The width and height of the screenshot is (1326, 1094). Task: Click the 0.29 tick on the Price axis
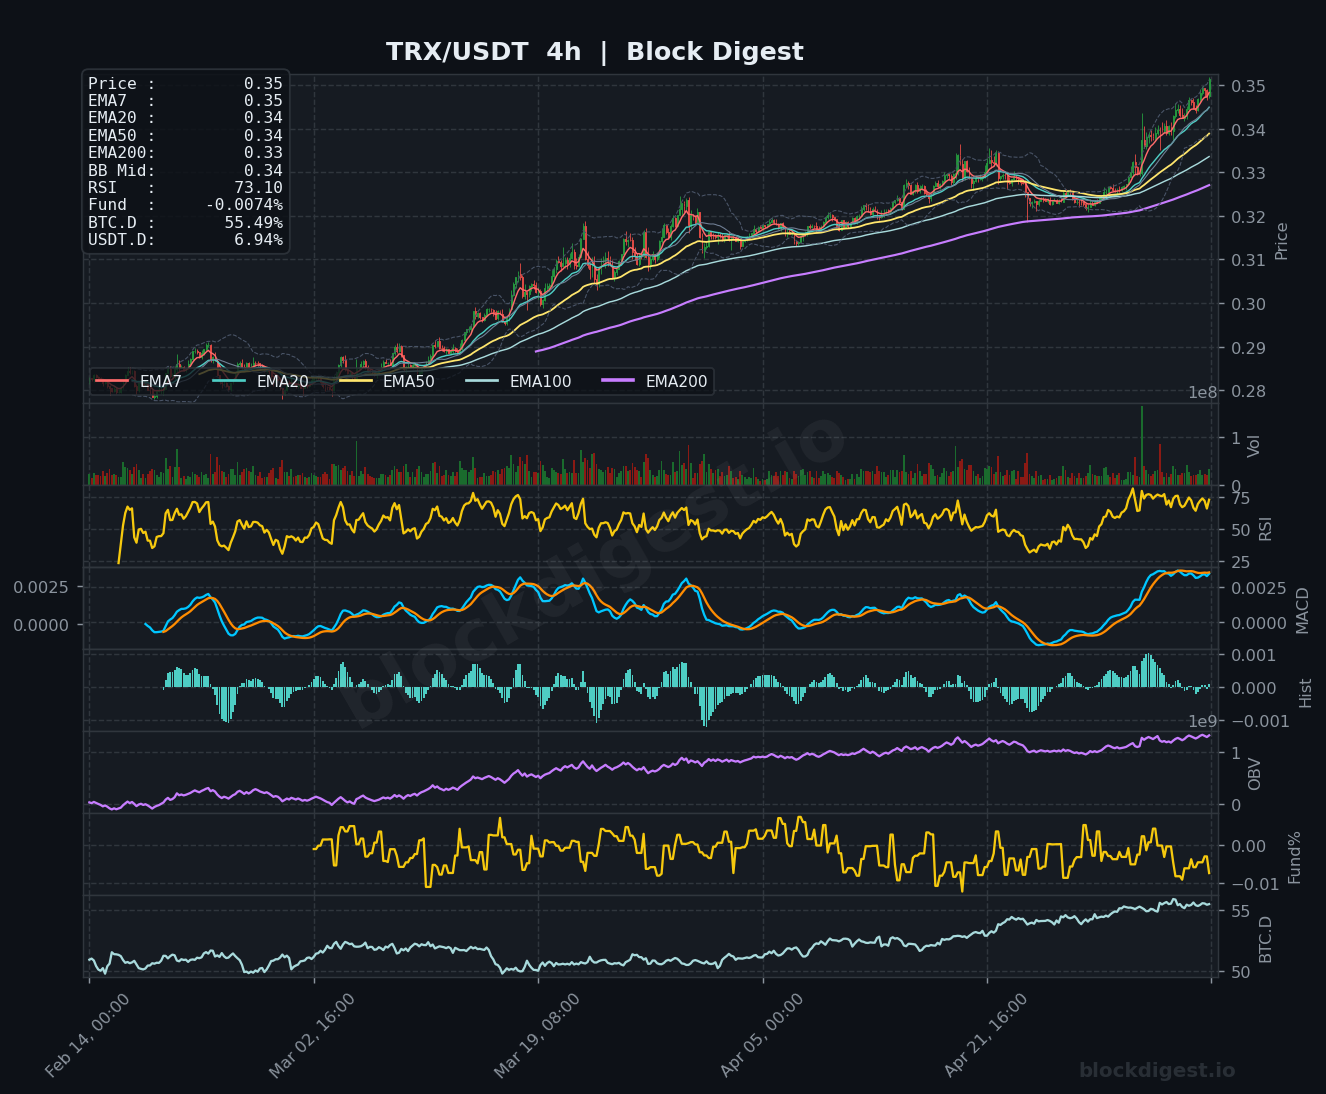click(x=1248, y=348)
